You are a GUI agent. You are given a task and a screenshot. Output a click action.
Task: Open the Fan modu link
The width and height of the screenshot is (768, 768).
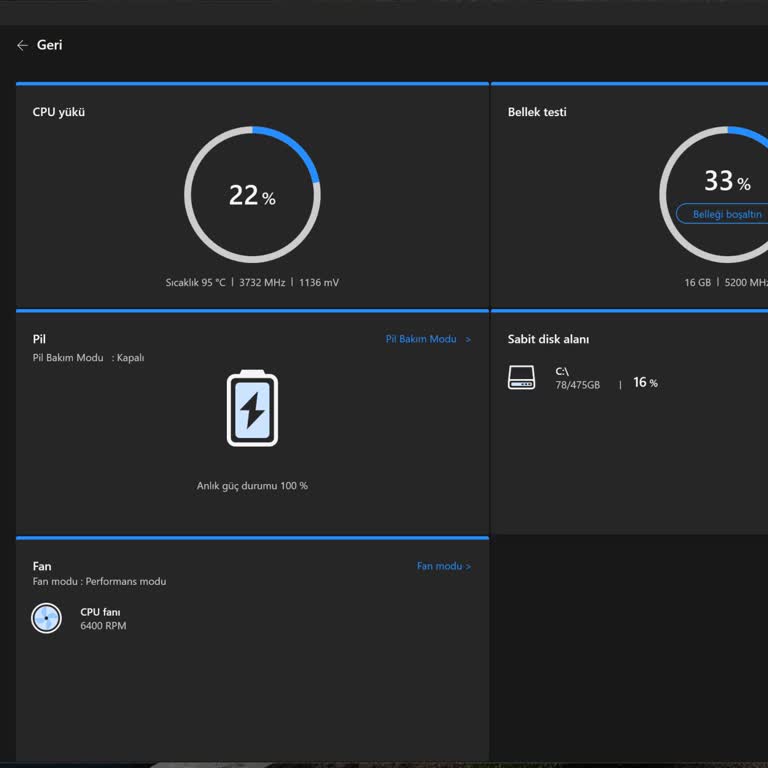click(x=437, y=566)
